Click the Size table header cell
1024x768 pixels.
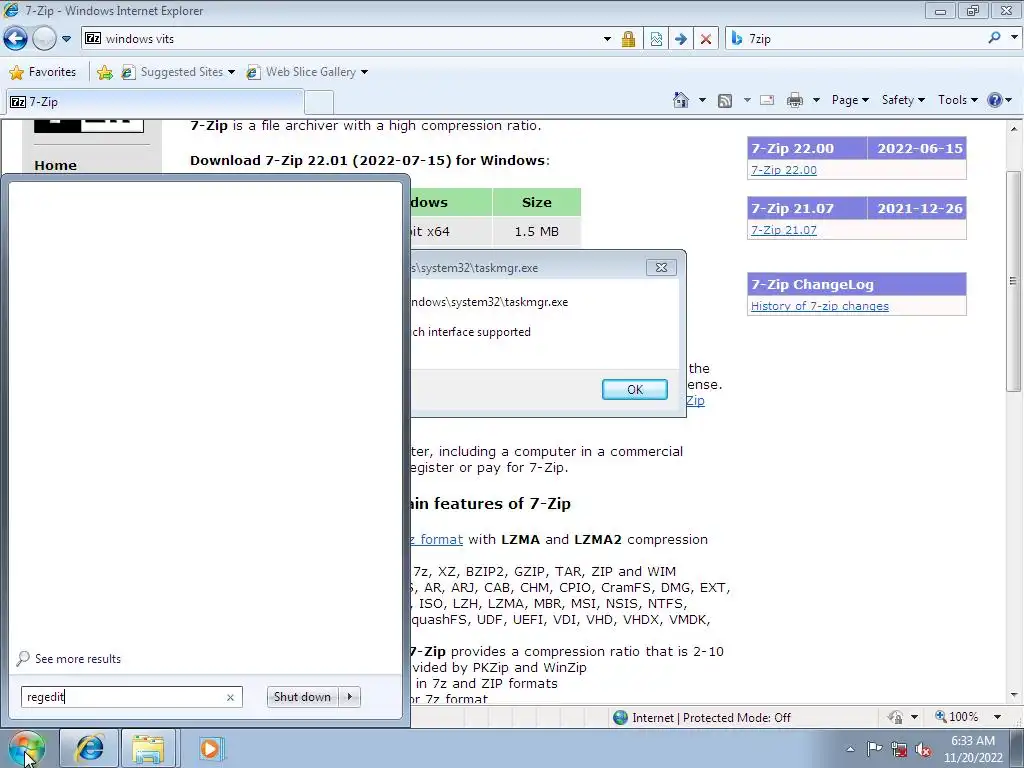click(536, 202)
